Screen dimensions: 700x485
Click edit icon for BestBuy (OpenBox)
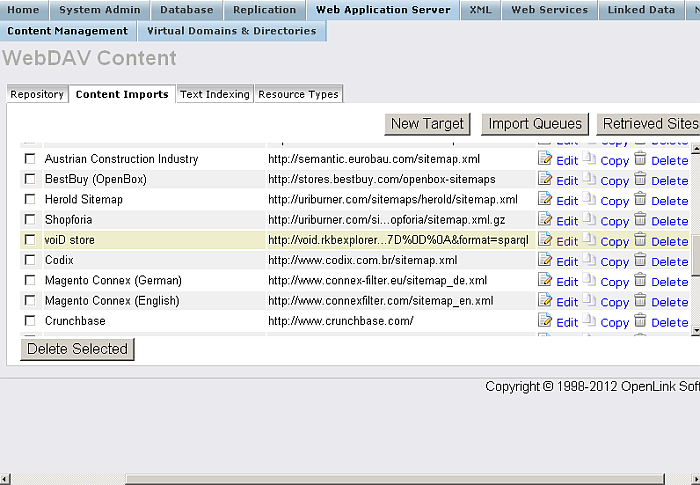545,178
